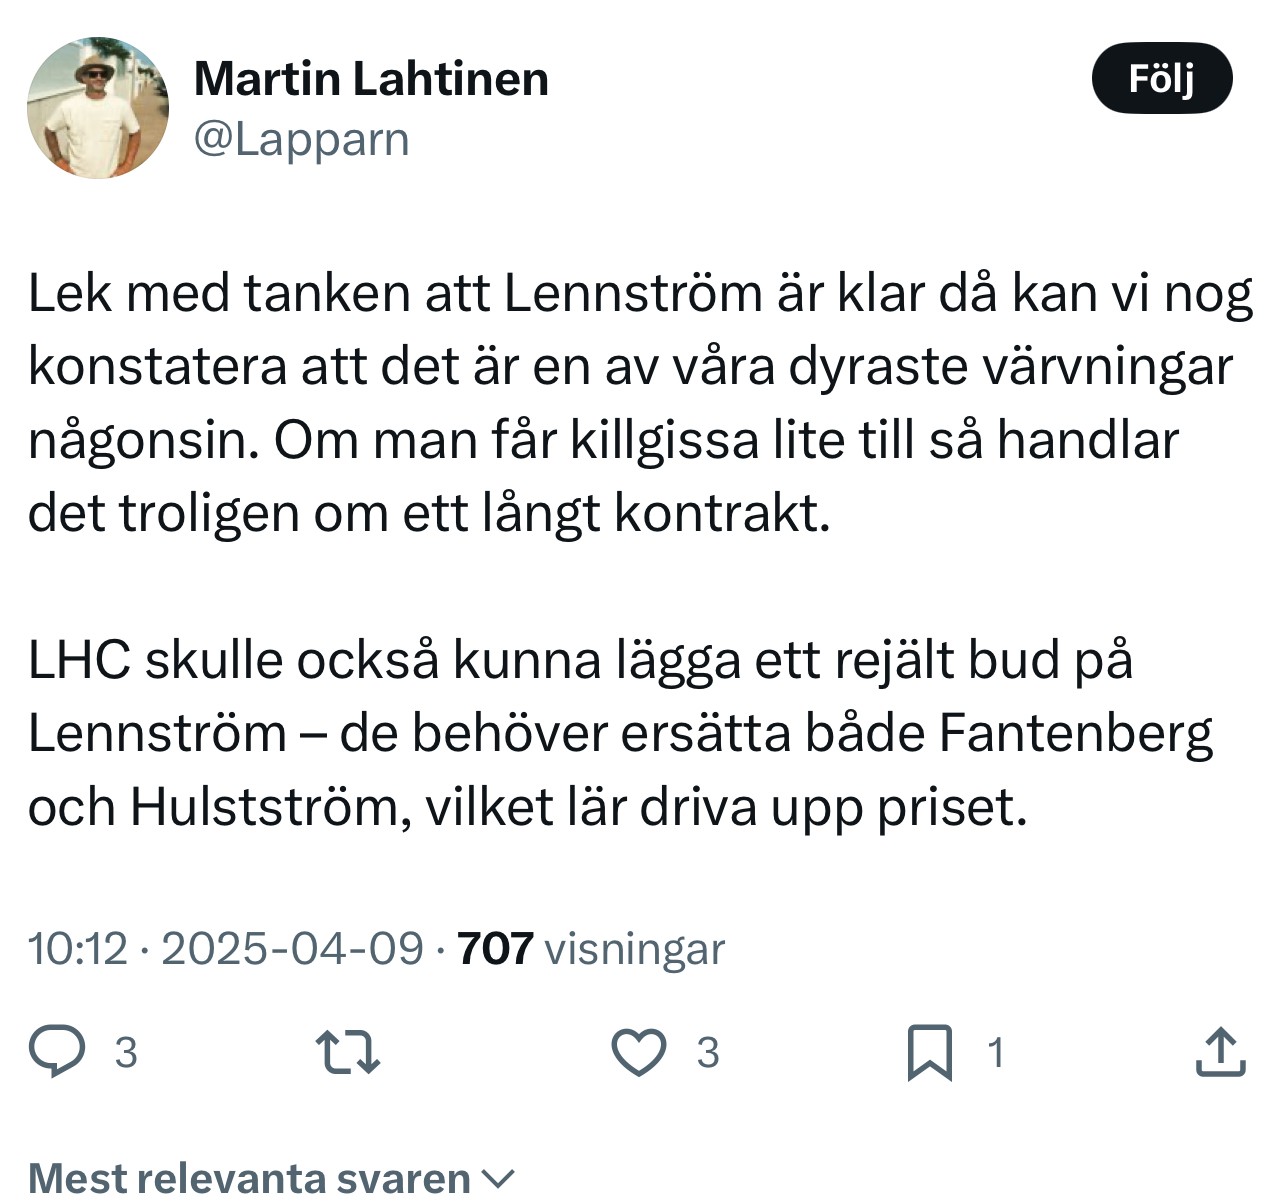This screenshot has height=1202, width=1284.
Task: Click the like count beside the heart
Action: point(708,1053)
